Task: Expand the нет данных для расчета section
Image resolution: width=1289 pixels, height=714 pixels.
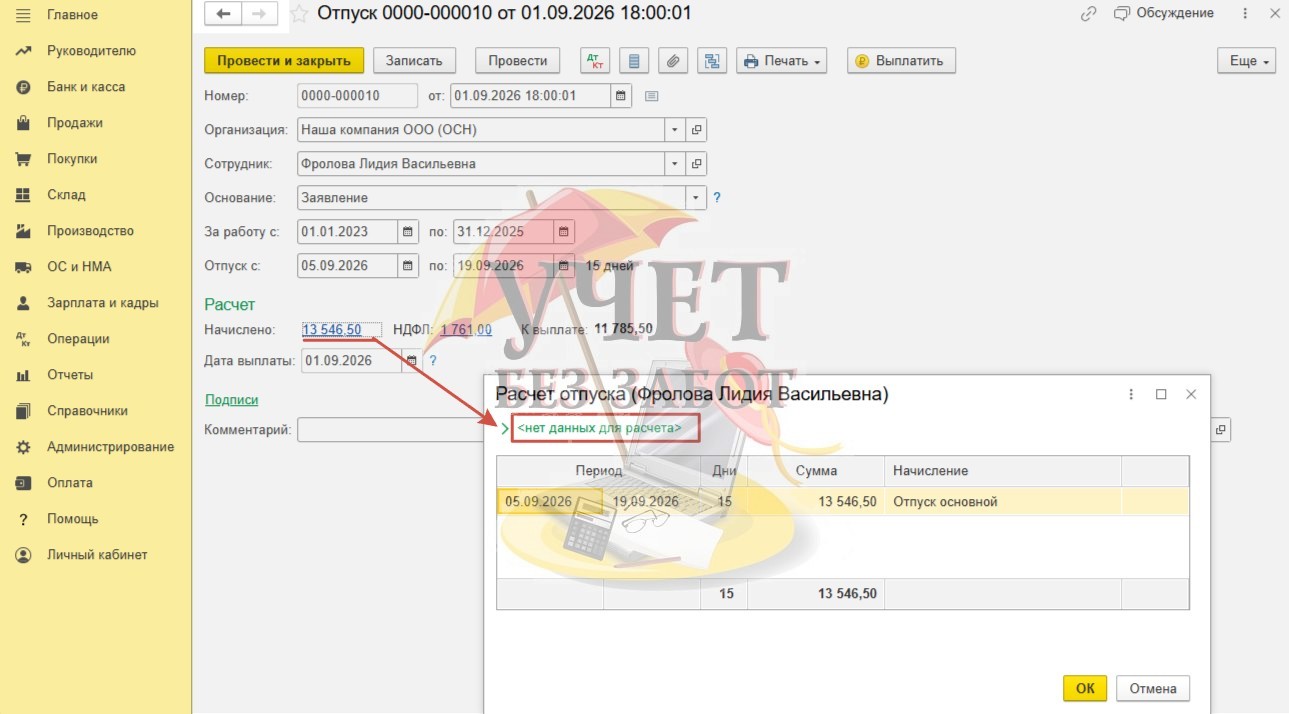Action: pyautogui.click(x=505, y=429)
